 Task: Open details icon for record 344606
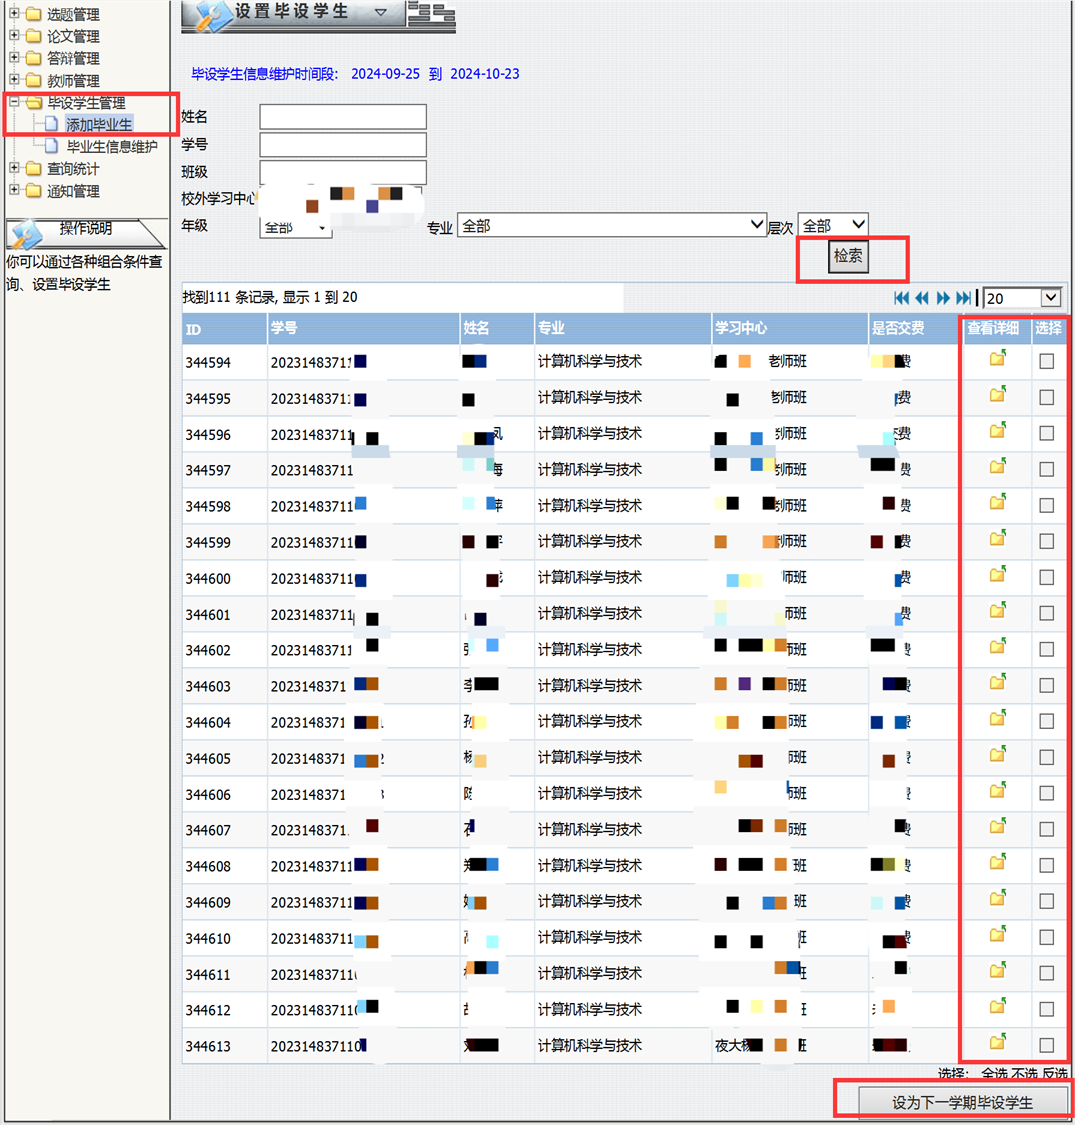[x=997, y=792]
